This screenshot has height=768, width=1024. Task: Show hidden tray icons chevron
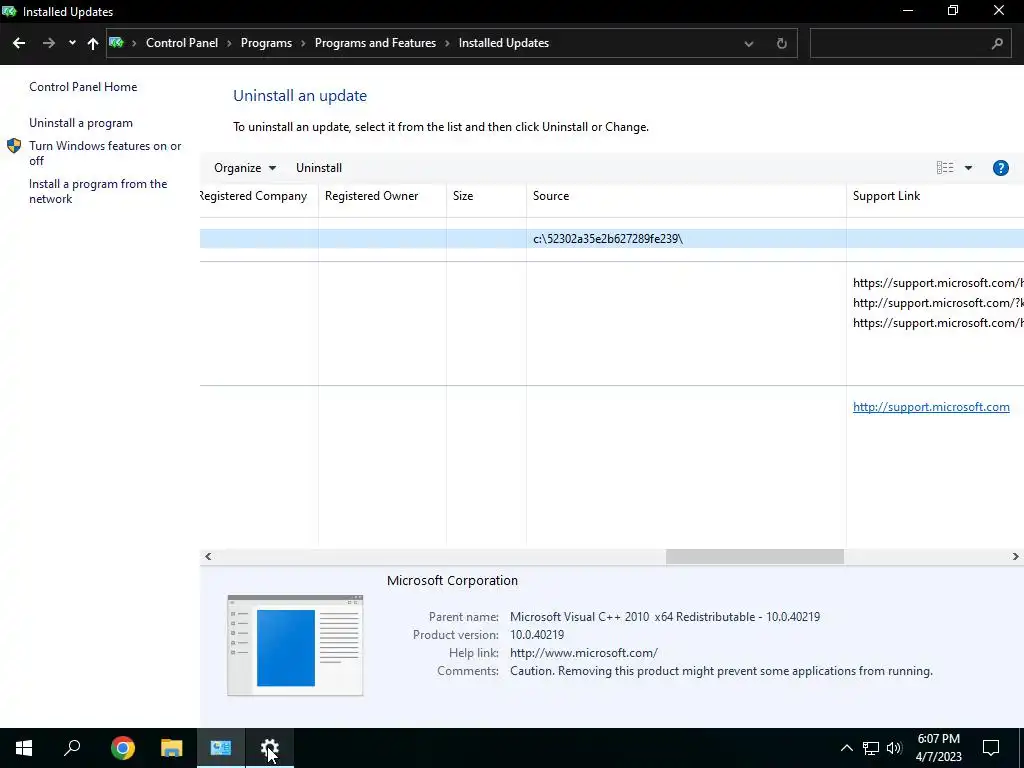point(846,748)
